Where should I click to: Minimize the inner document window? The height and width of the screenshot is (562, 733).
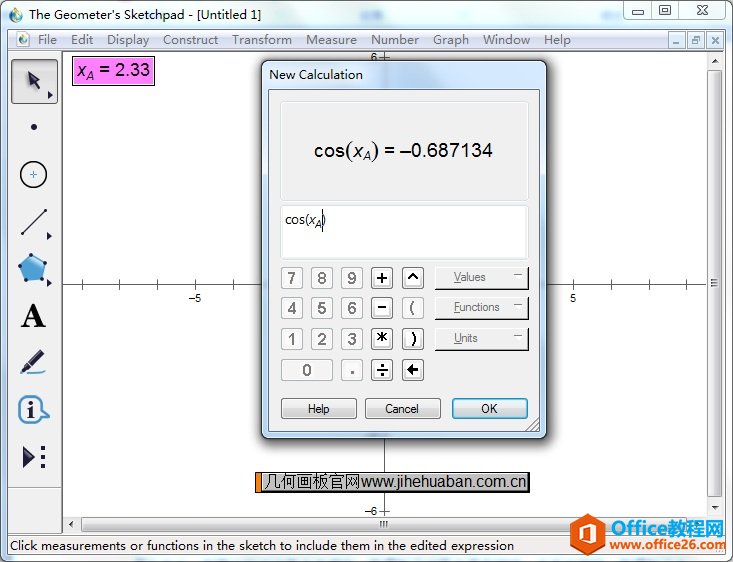(676, 41)
